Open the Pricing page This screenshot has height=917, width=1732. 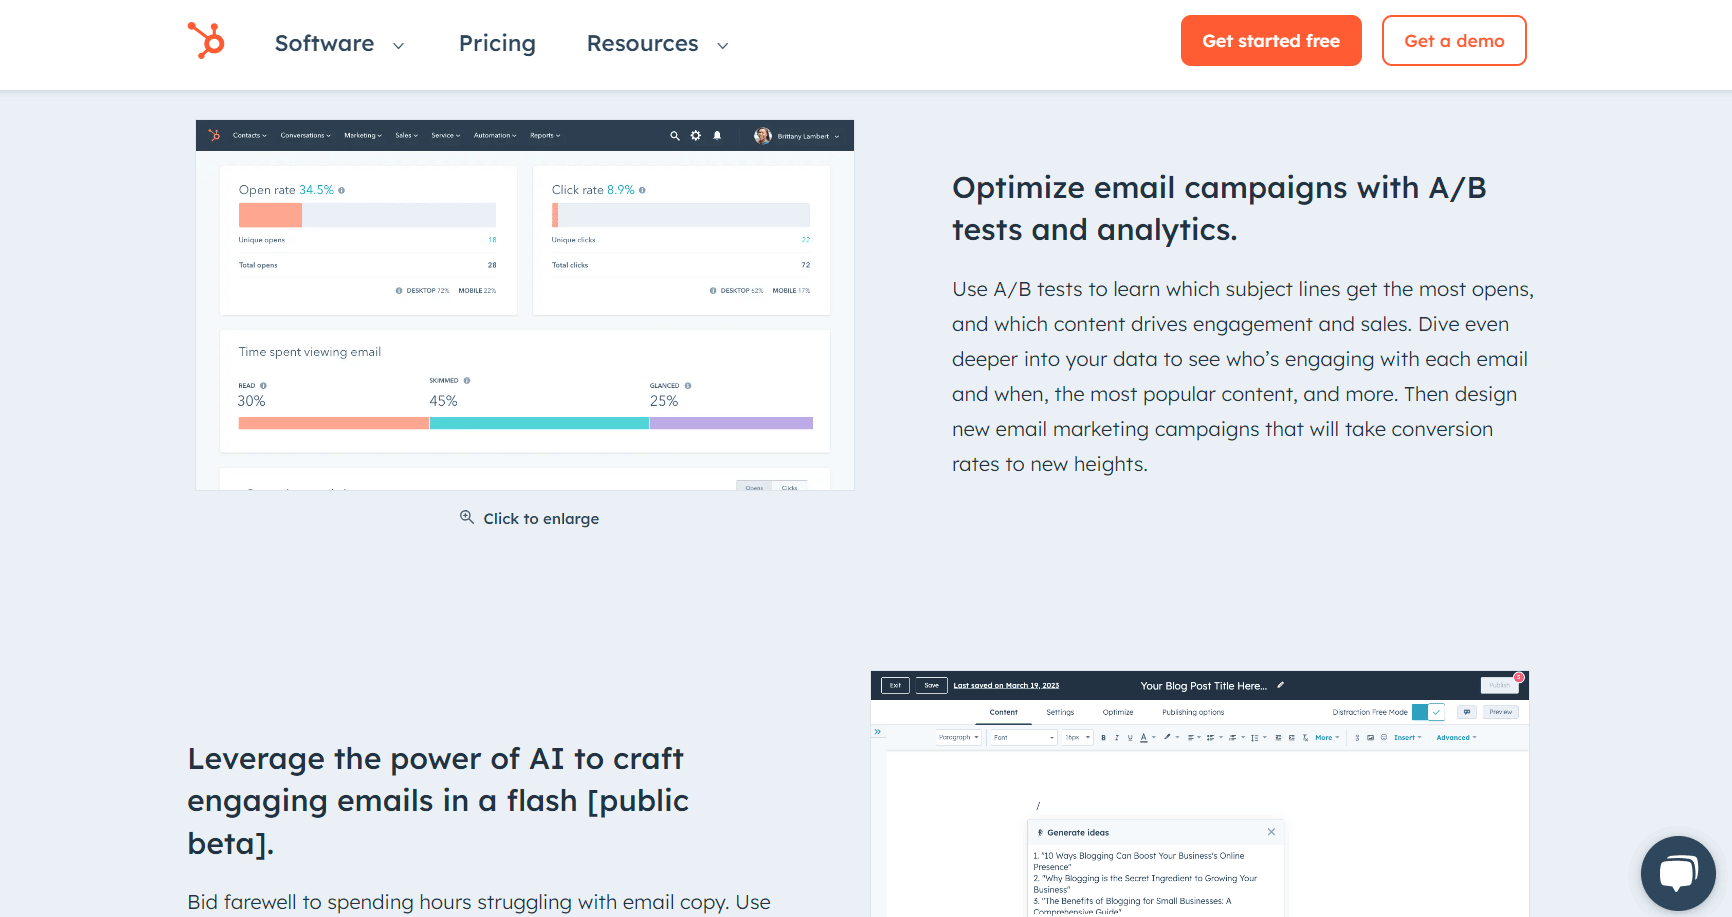[x=497, y=44]
